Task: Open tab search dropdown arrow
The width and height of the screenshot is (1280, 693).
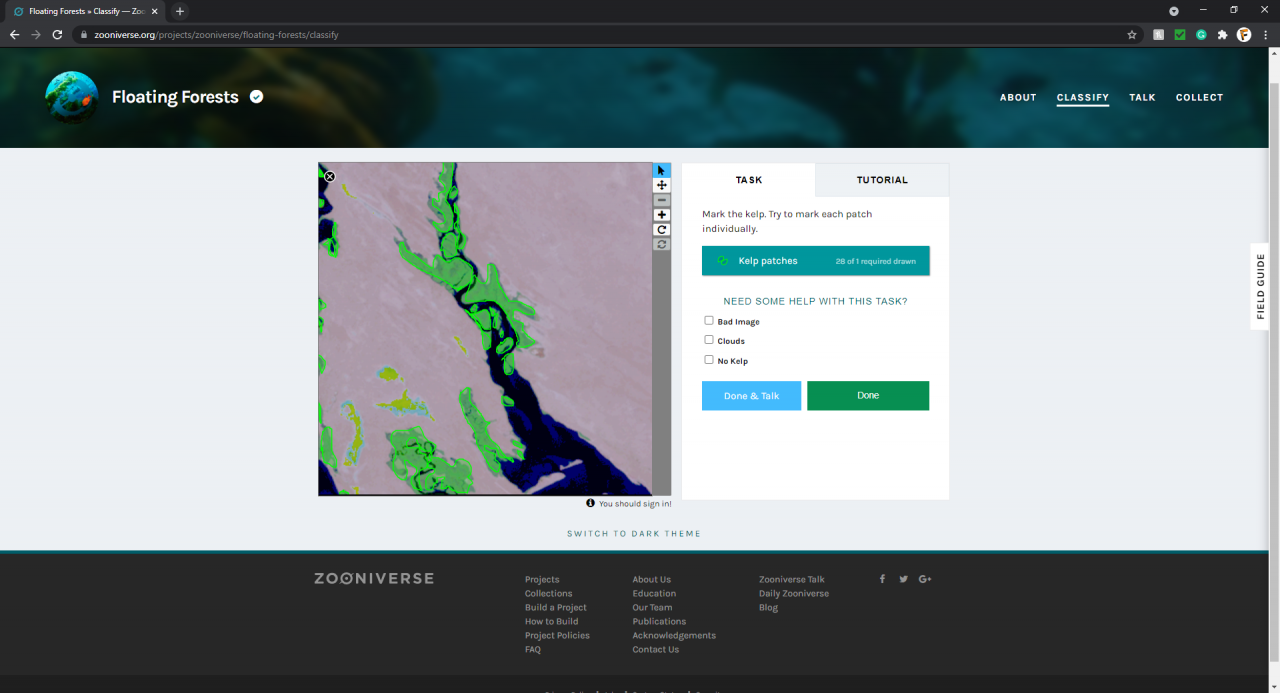Action: coord(1174,11)
